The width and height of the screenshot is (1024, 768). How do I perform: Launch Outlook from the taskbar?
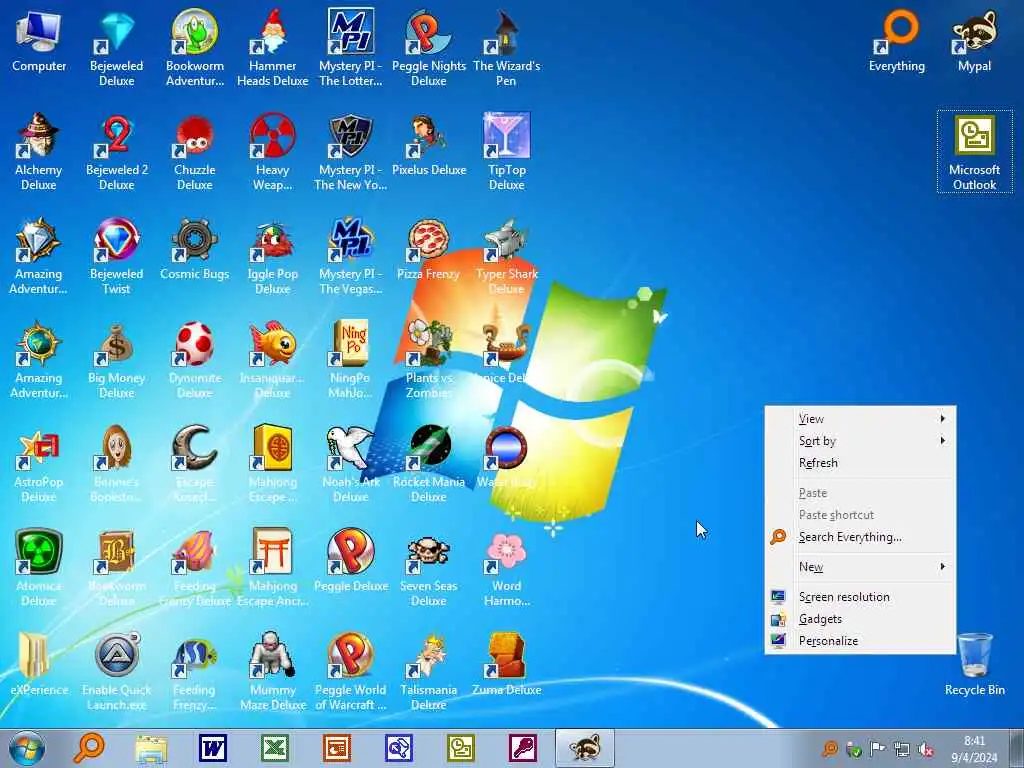(461, 748)
